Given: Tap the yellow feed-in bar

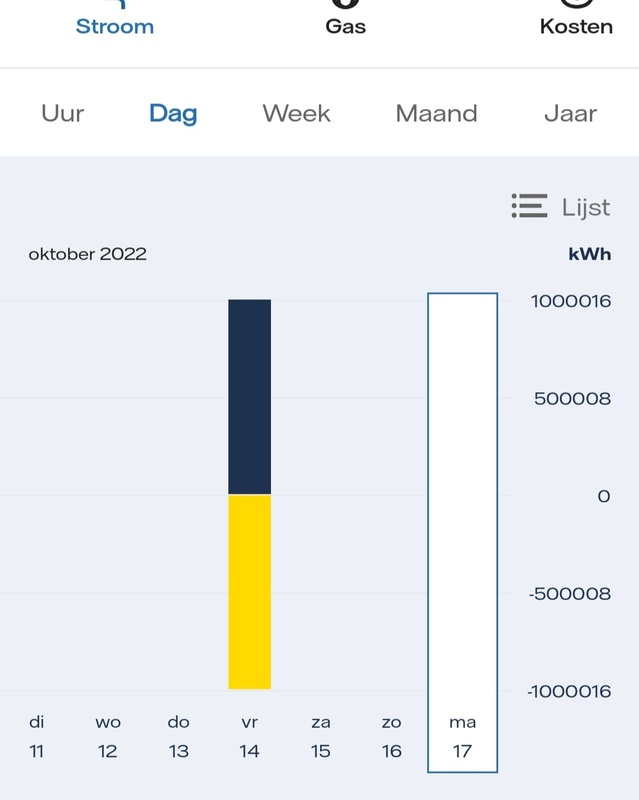Looking at the screenshot, I should [249, 592].
